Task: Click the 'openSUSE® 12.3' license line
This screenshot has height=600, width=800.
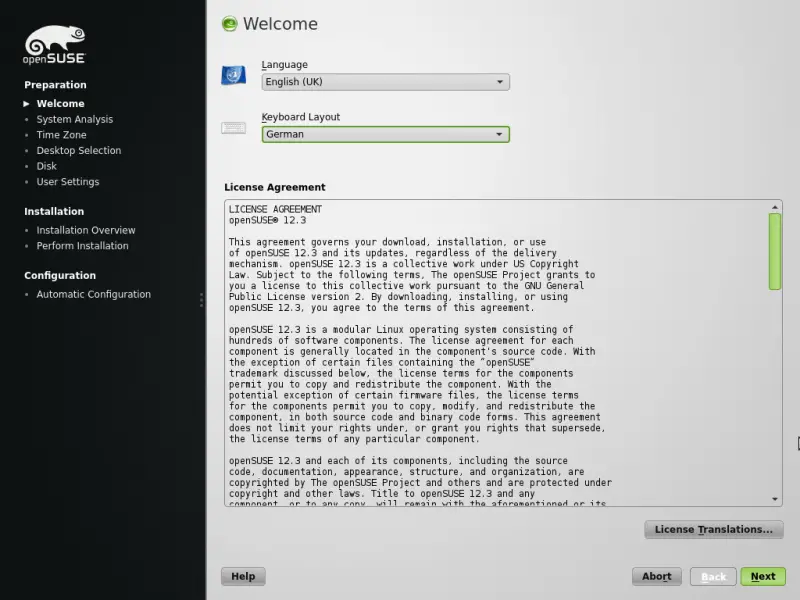Action: (267, 220)
